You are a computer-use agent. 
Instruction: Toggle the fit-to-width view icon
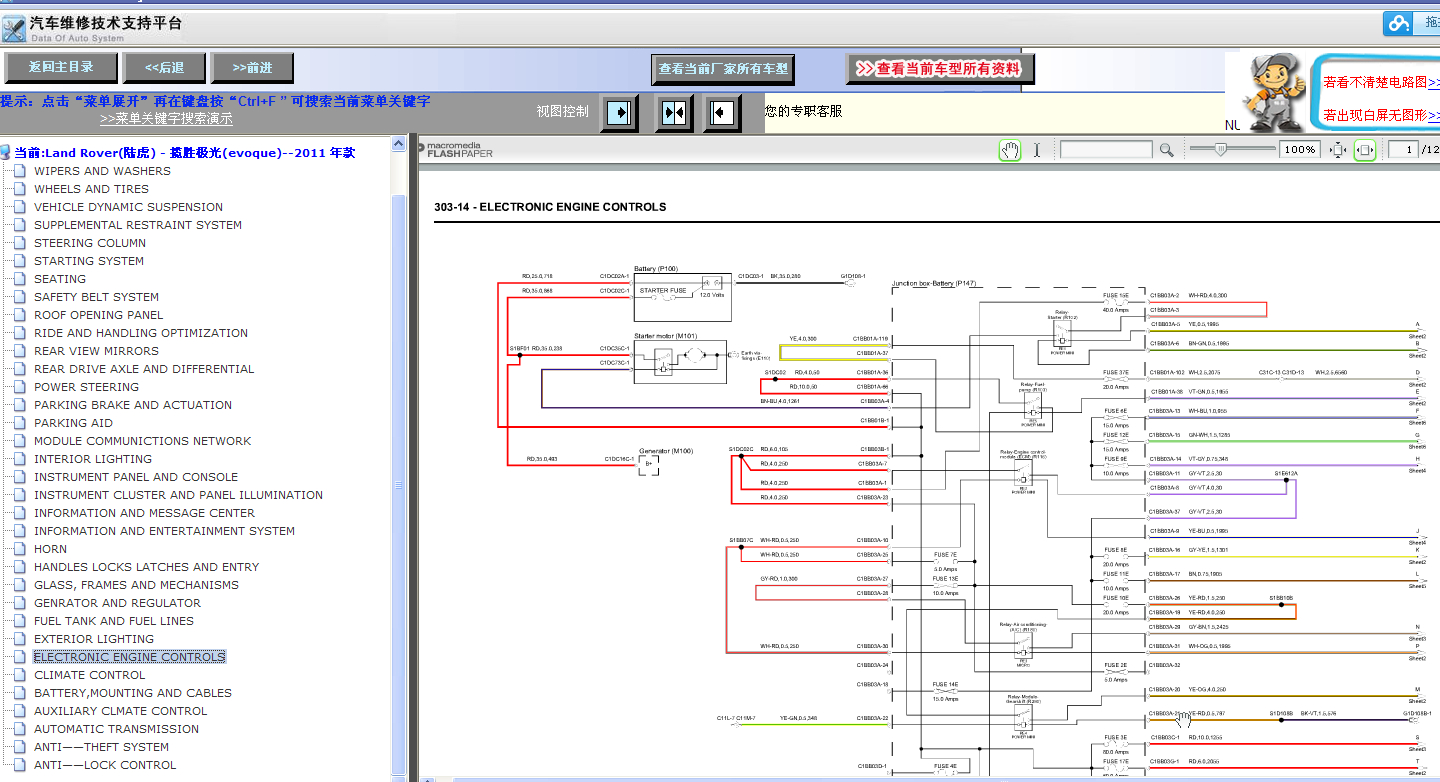pos(1365,150)
